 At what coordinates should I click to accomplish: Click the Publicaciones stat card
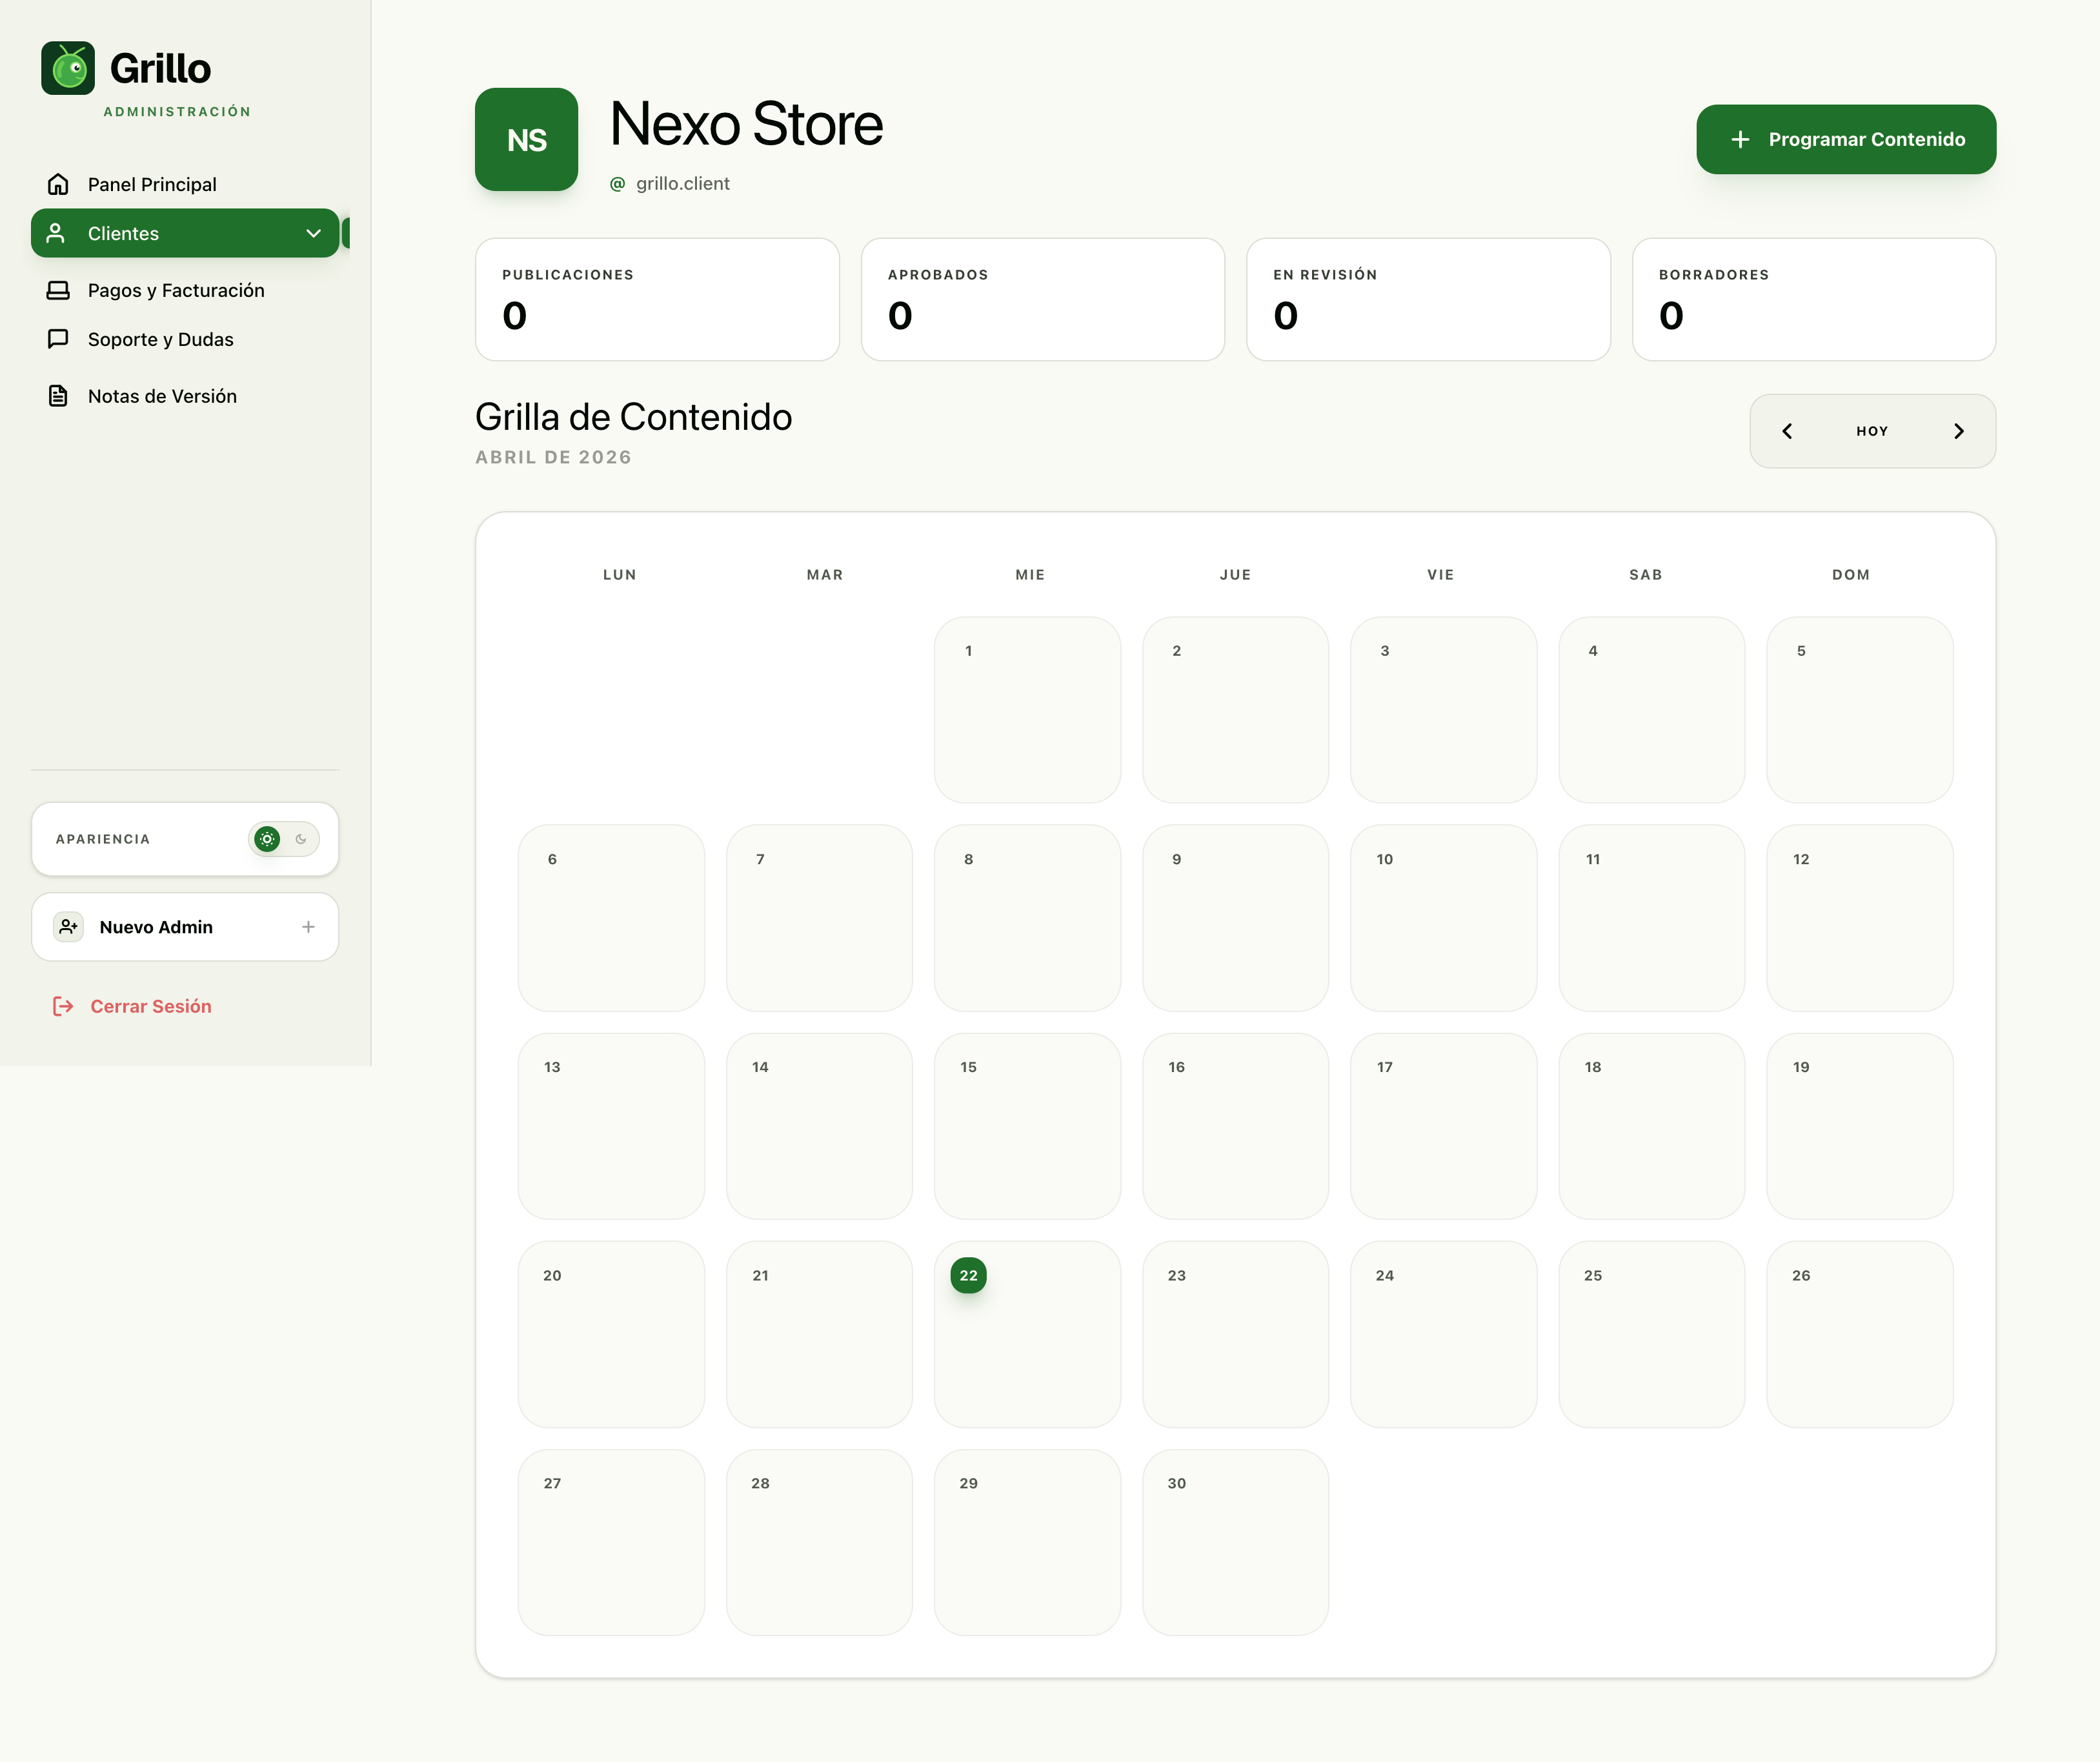pos(657,299)
